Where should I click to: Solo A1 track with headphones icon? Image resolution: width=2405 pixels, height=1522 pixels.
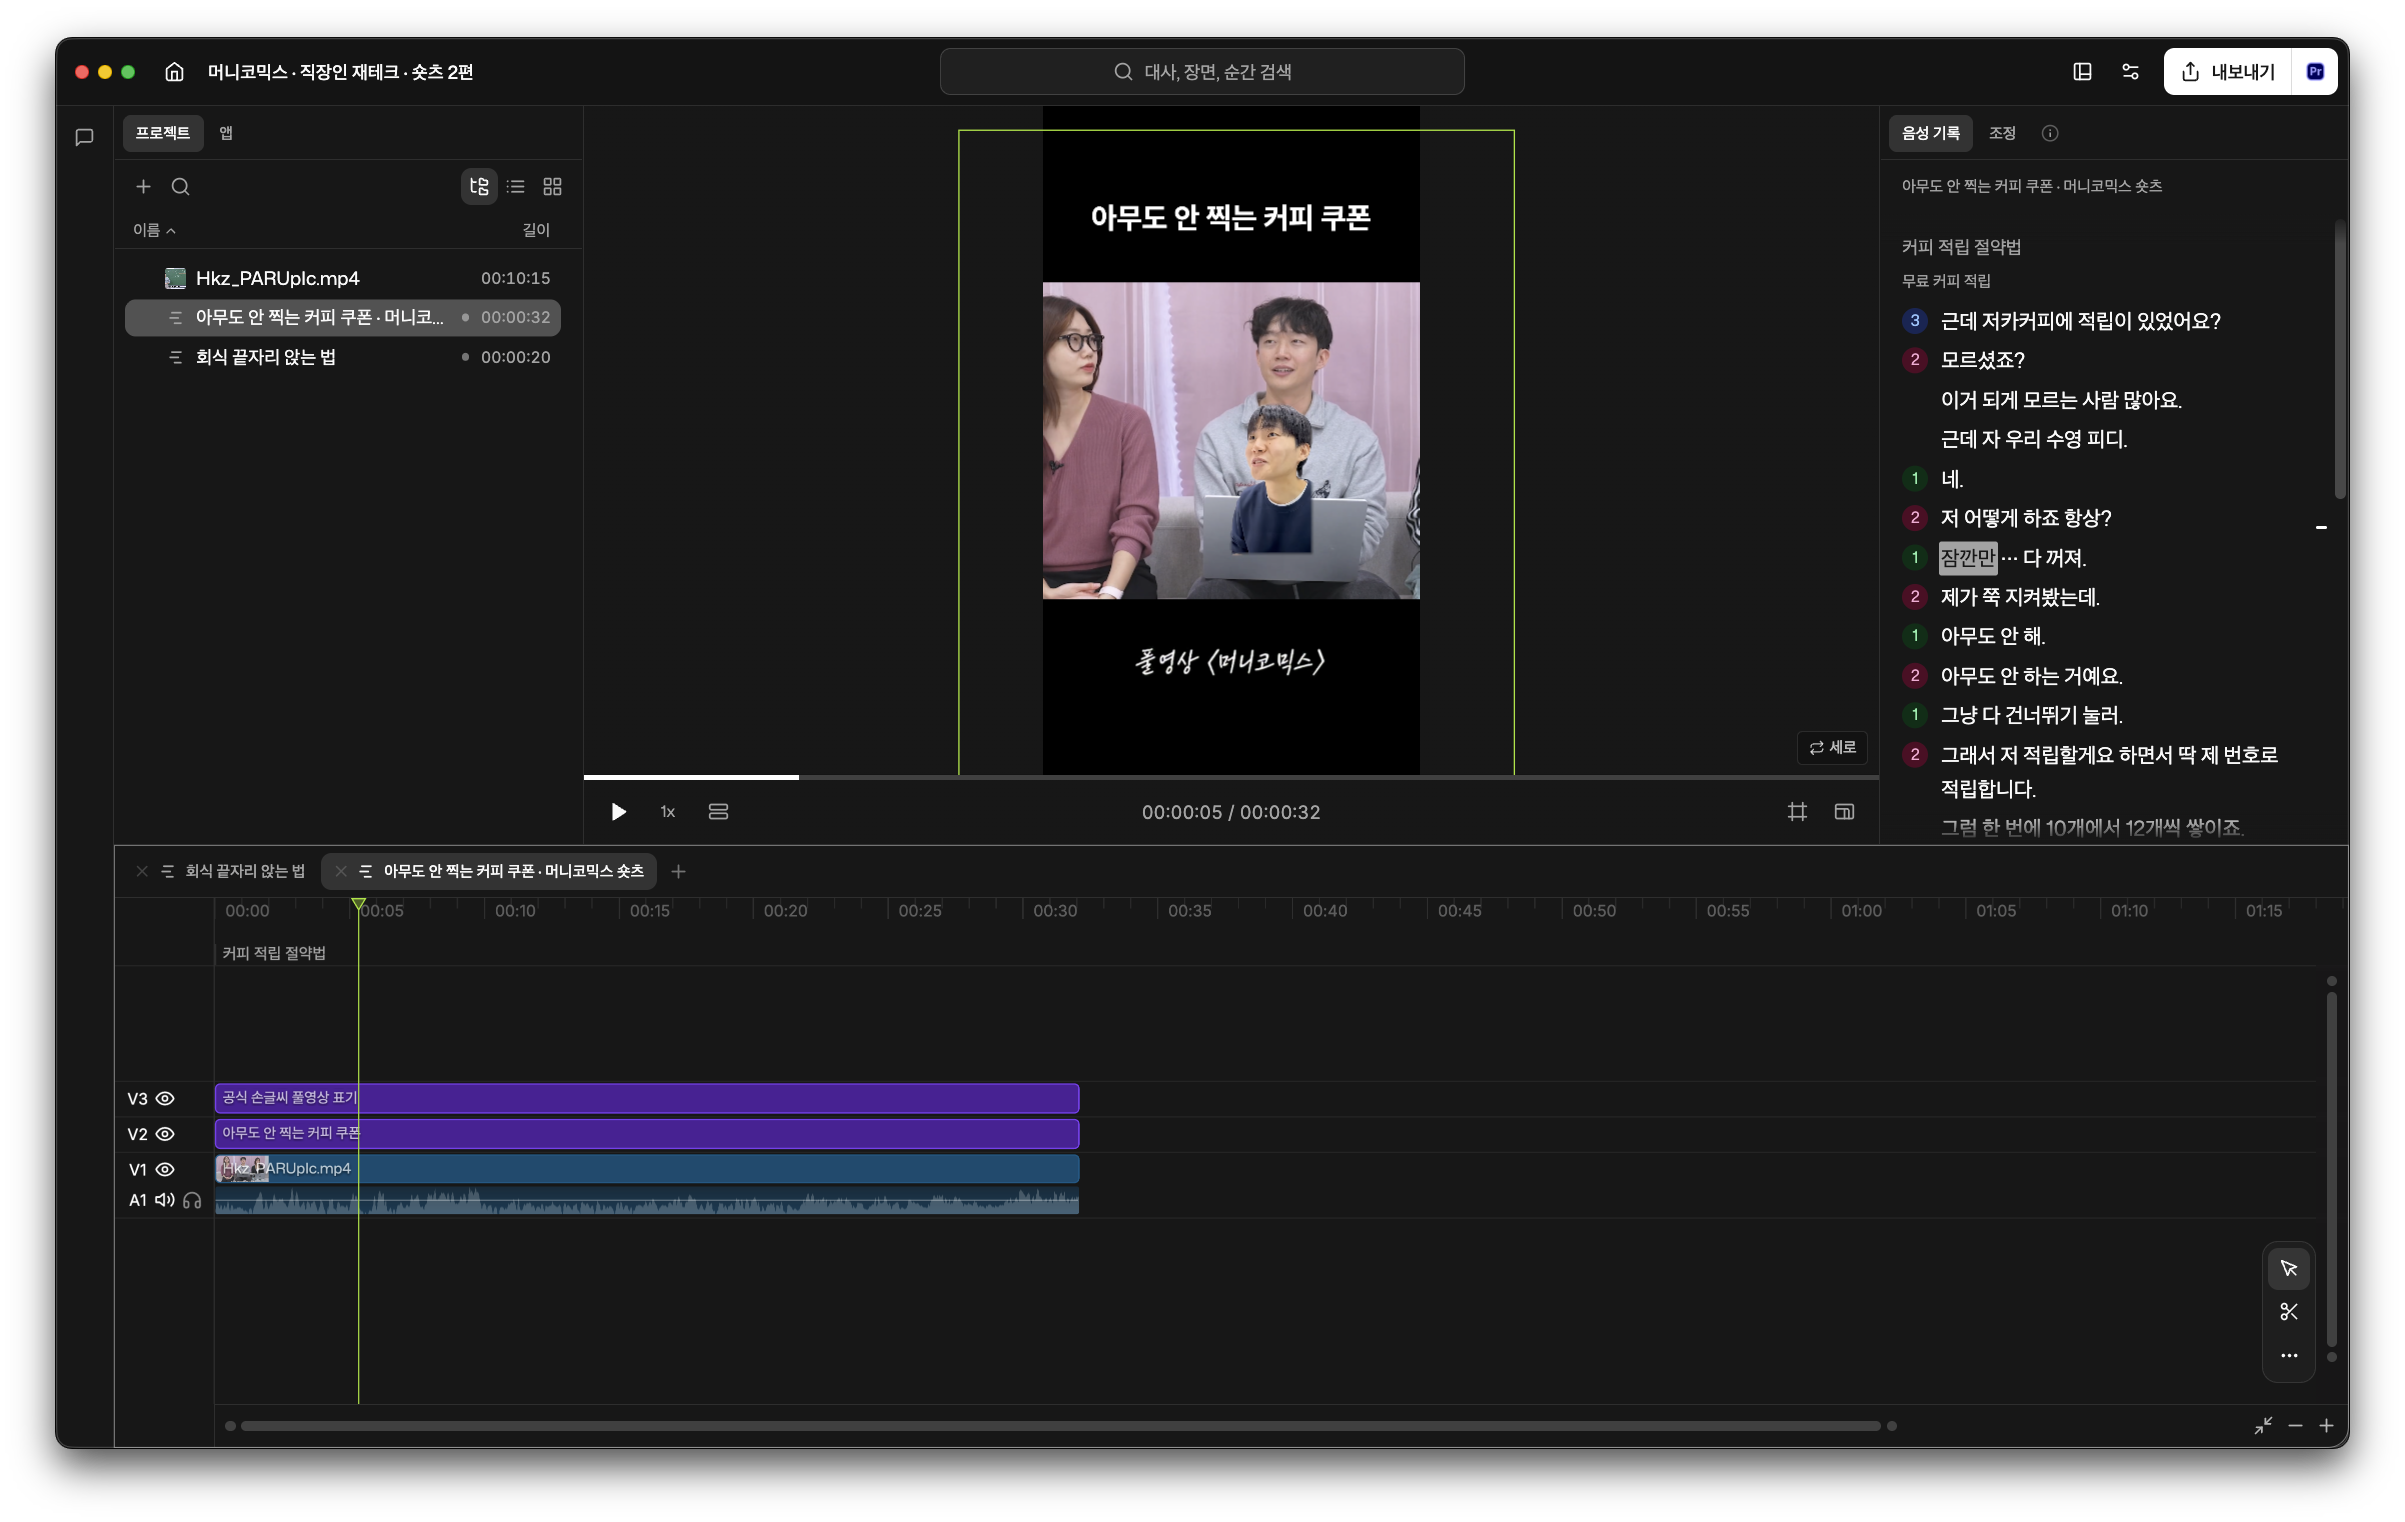(x=192, y=1200)
